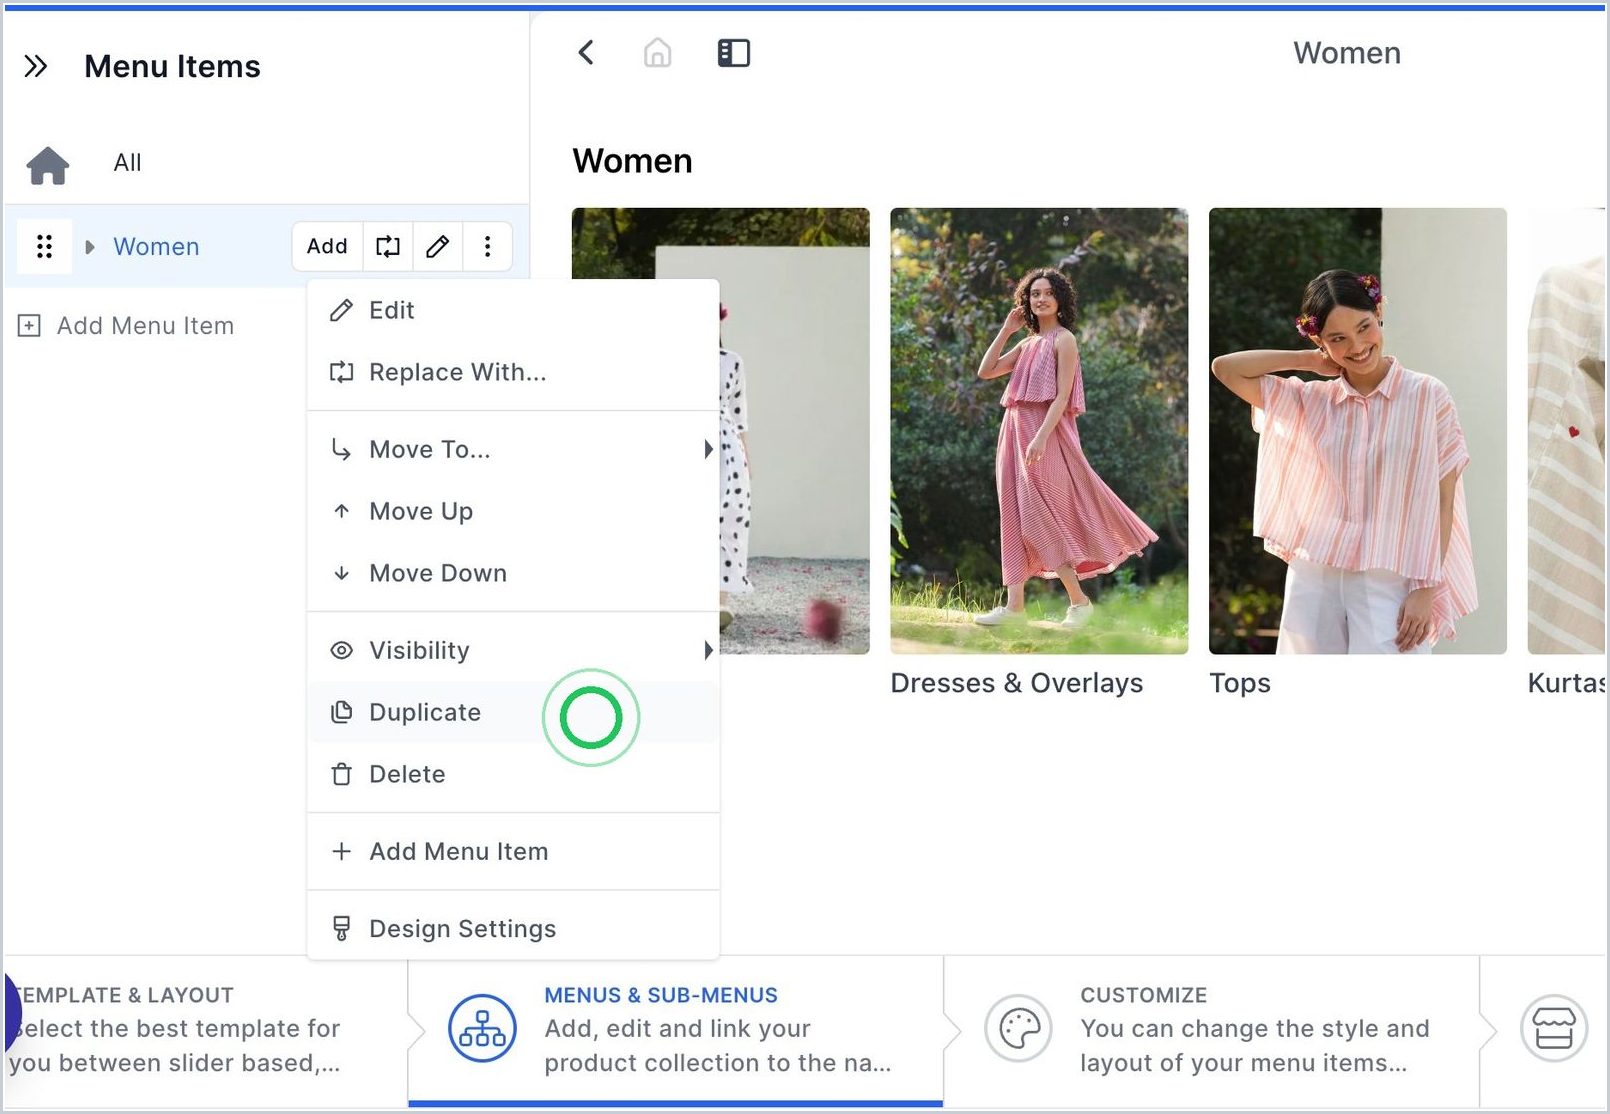Click the pencil edit icon for Women
Viewport: 1610px width, 1114px height.
[x=438, y=246]
